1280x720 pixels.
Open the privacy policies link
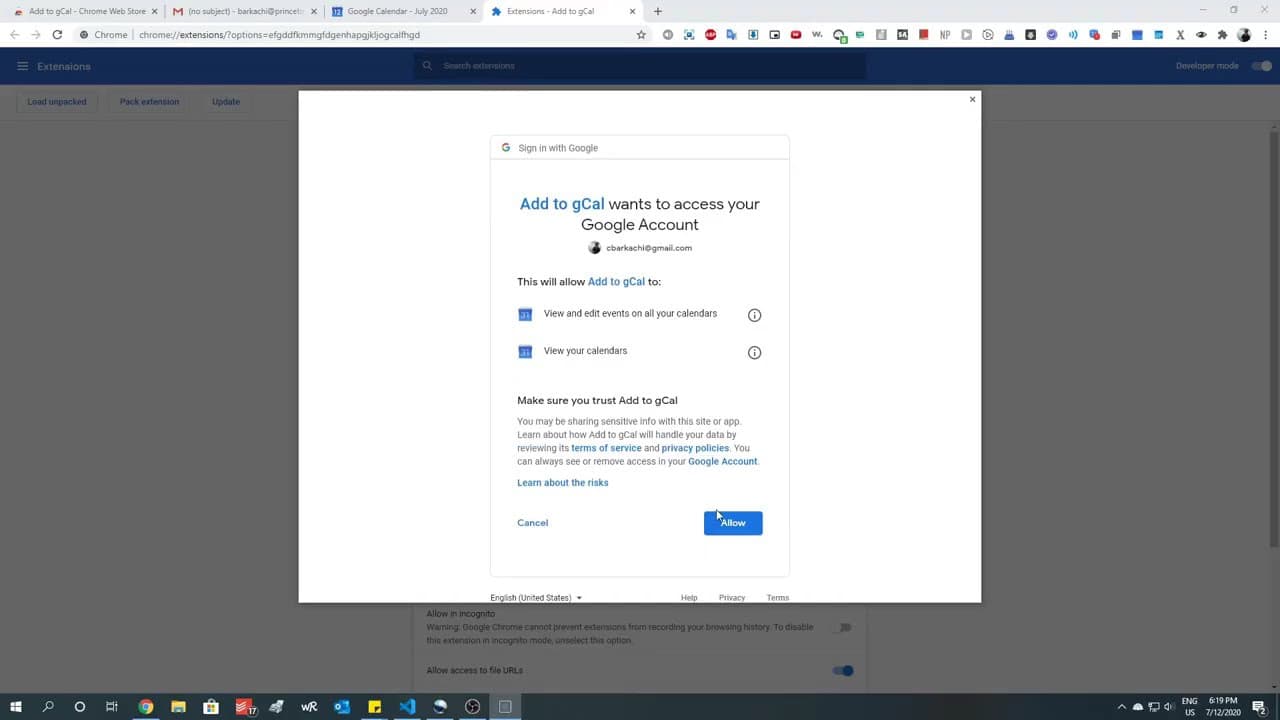695,448
